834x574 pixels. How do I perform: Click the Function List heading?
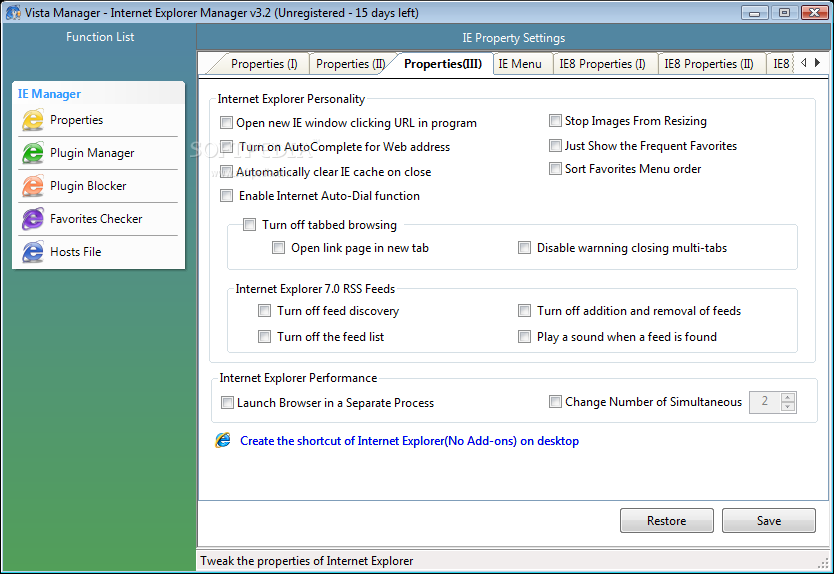click(100, 37)
